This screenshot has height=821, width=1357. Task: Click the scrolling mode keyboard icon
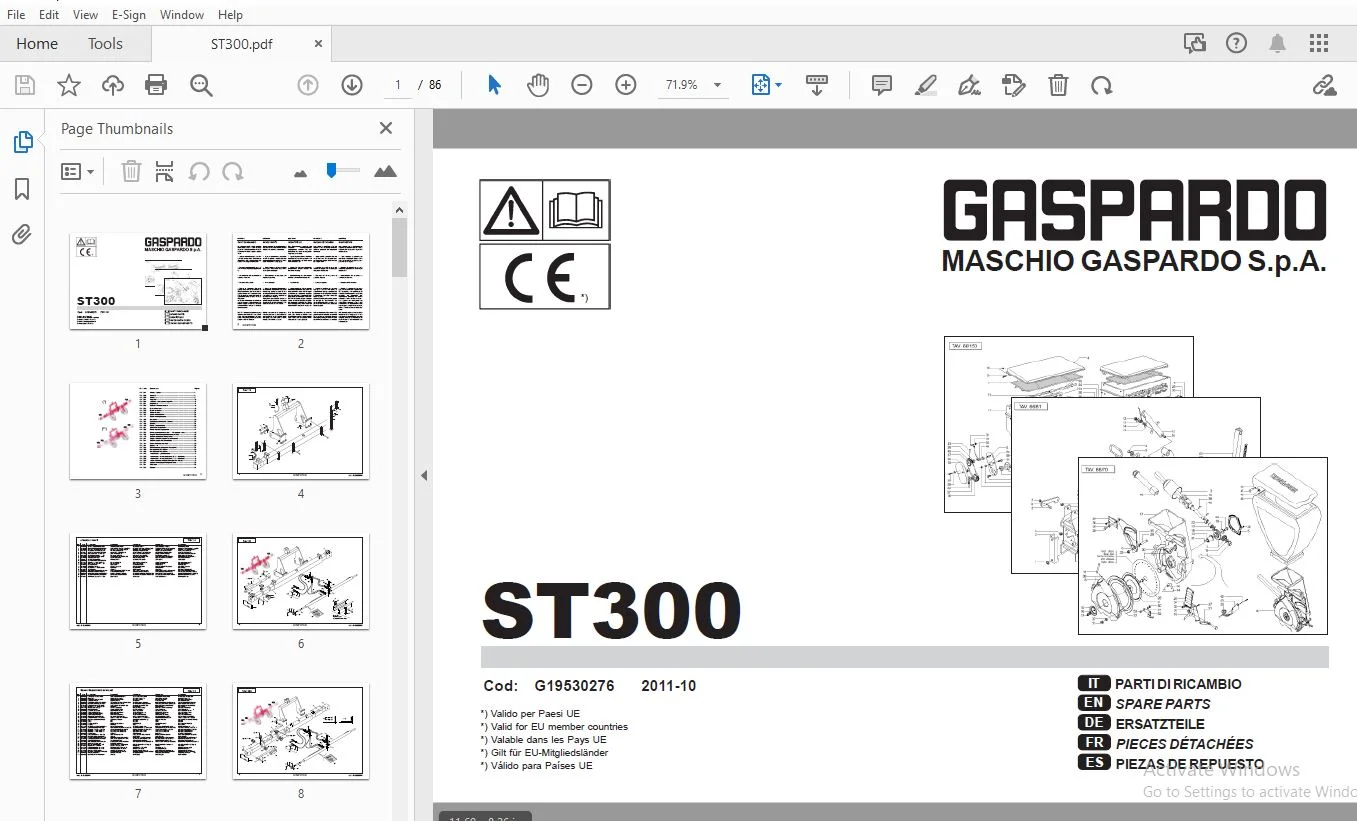(817, 86)
